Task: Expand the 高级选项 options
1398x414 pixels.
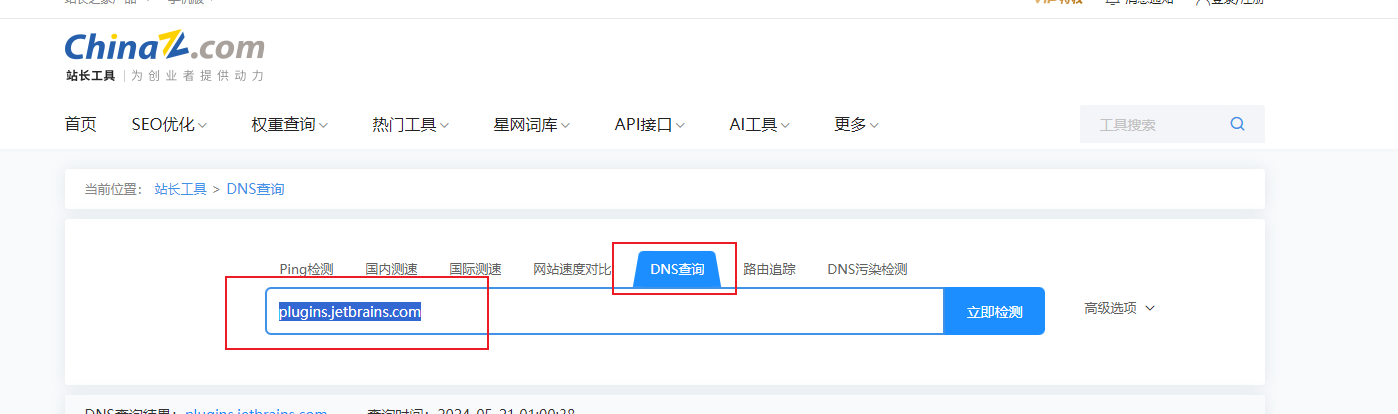Action: point(1119,308)
